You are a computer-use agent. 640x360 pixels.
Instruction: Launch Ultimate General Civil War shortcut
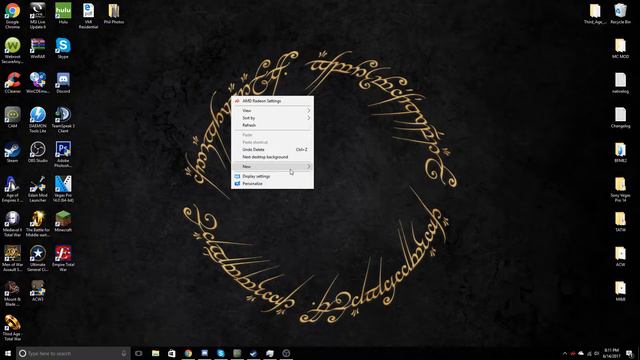pyautogui.click(x=38, y=258)
